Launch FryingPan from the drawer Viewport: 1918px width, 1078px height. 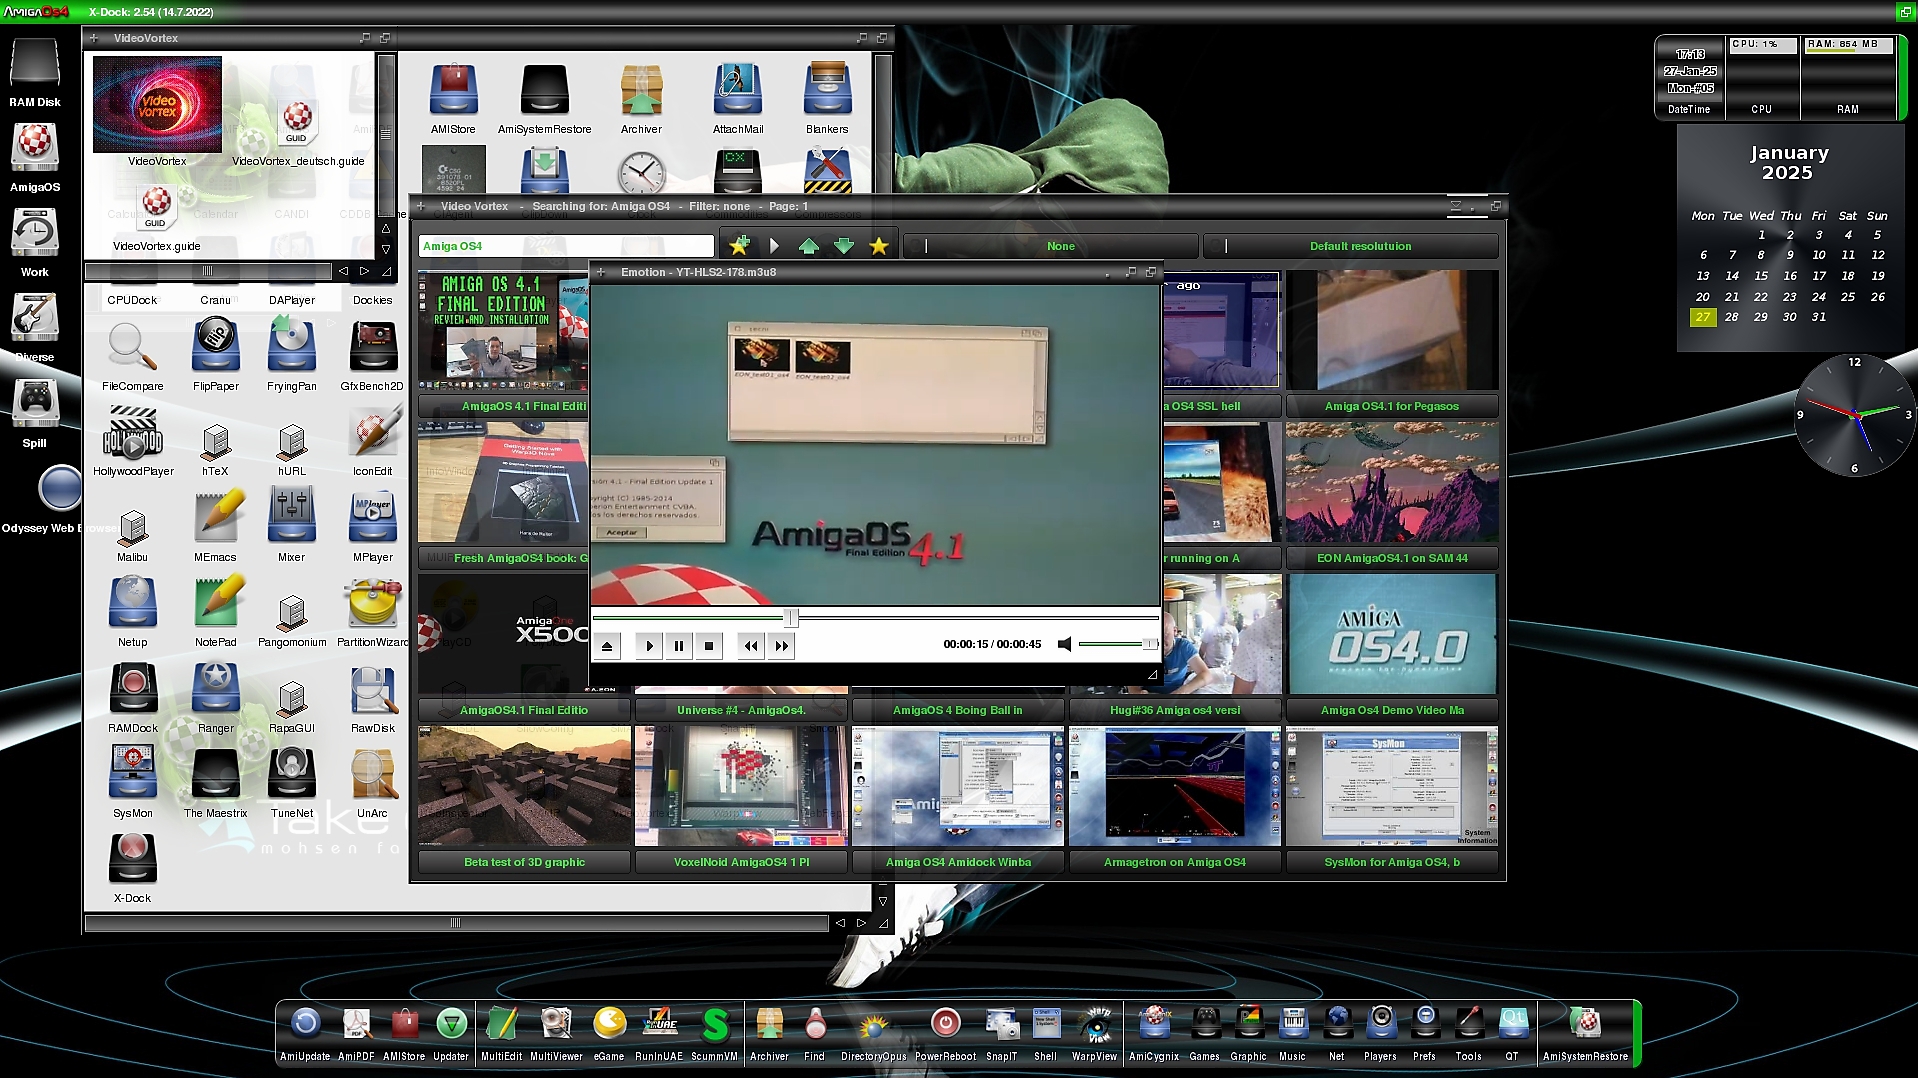tap(291, 345)
